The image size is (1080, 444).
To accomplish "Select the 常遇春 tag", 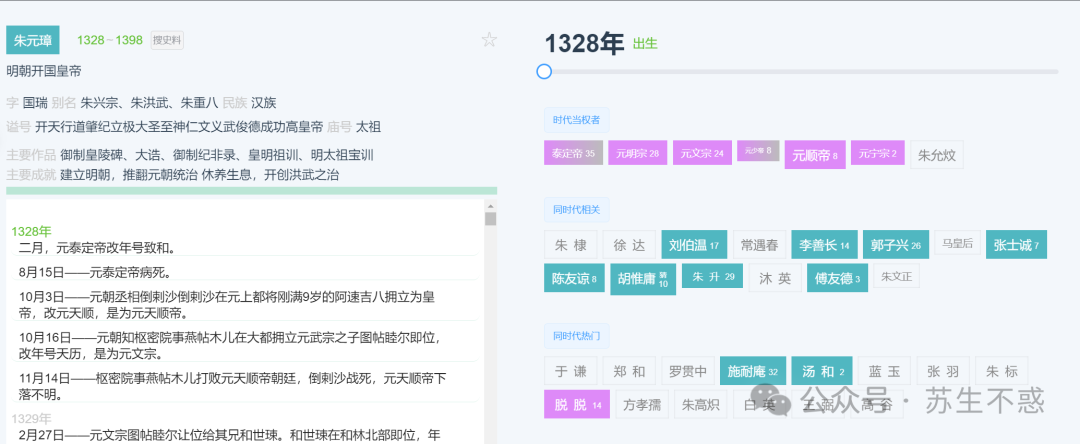I will coord(760,244).
